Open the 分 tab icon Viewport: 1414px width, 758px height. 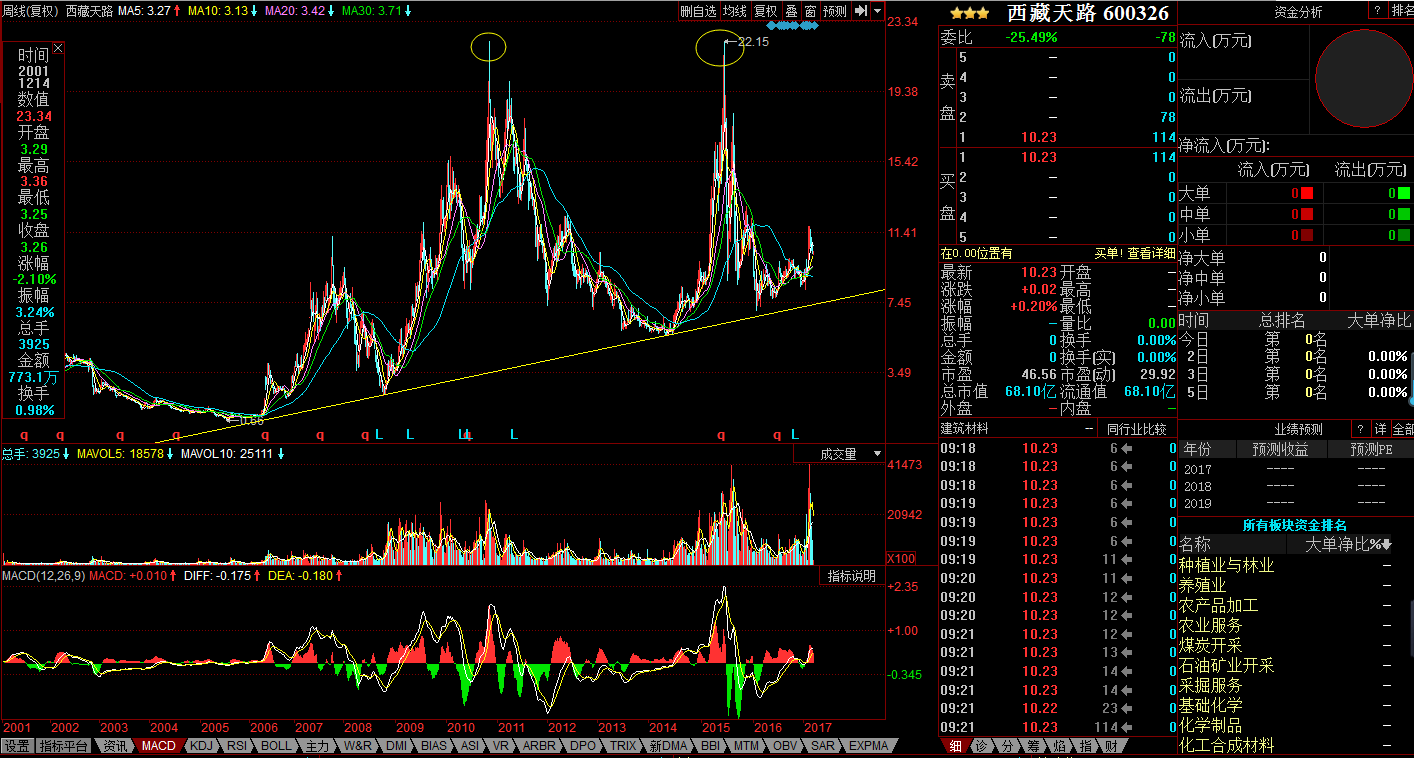click(x=1008, y=746)
